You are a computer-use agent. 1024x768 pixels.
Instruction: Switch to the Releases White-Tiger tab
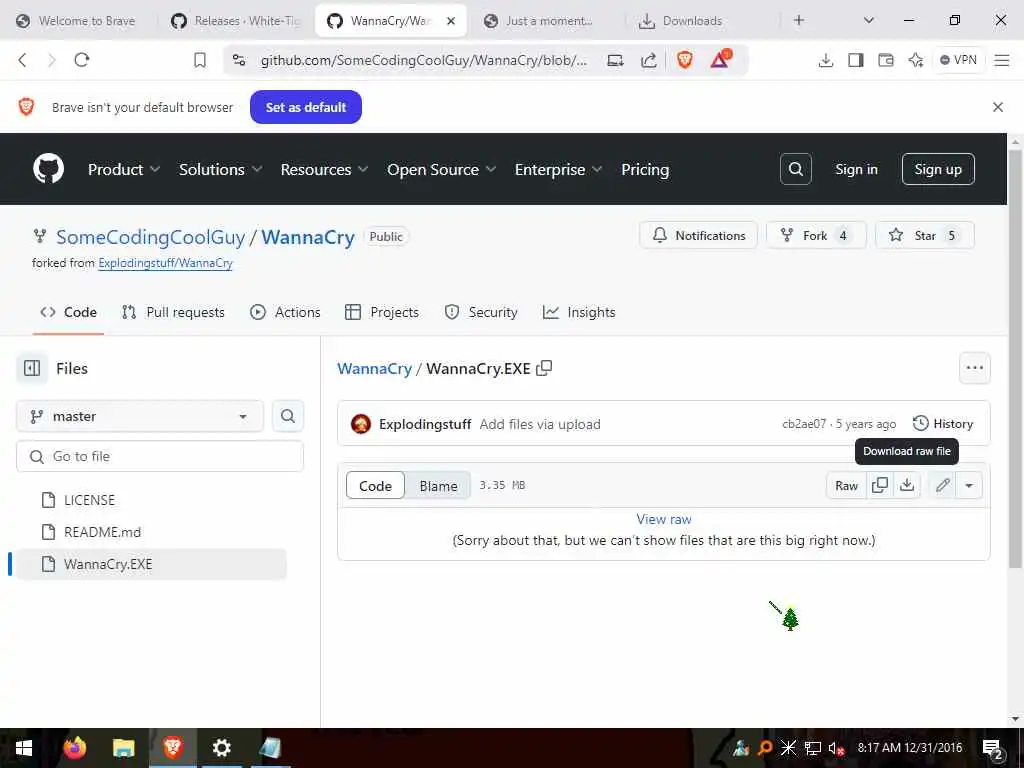[235, 21]
